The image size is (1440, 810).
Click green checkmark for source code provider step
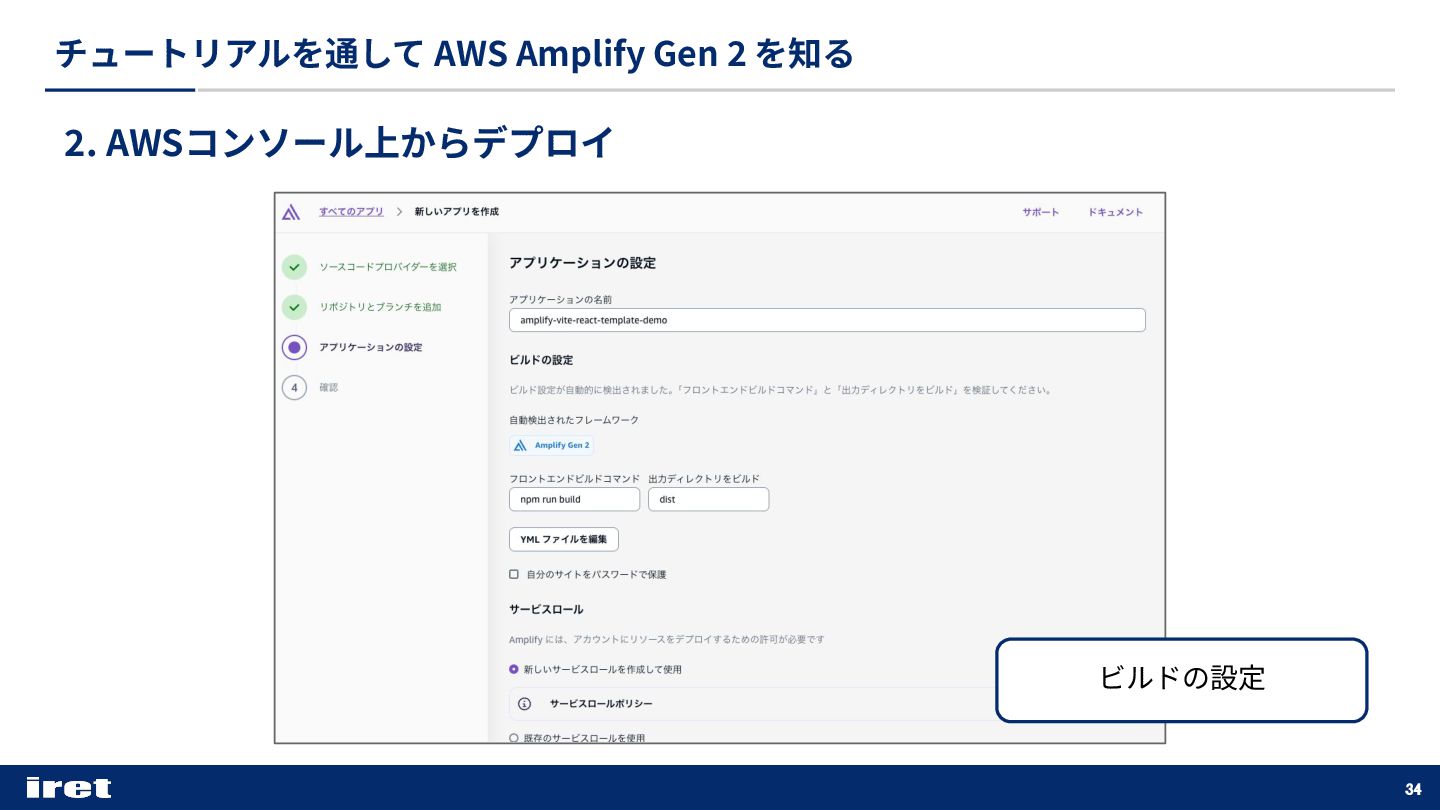(x=294, y=267)
